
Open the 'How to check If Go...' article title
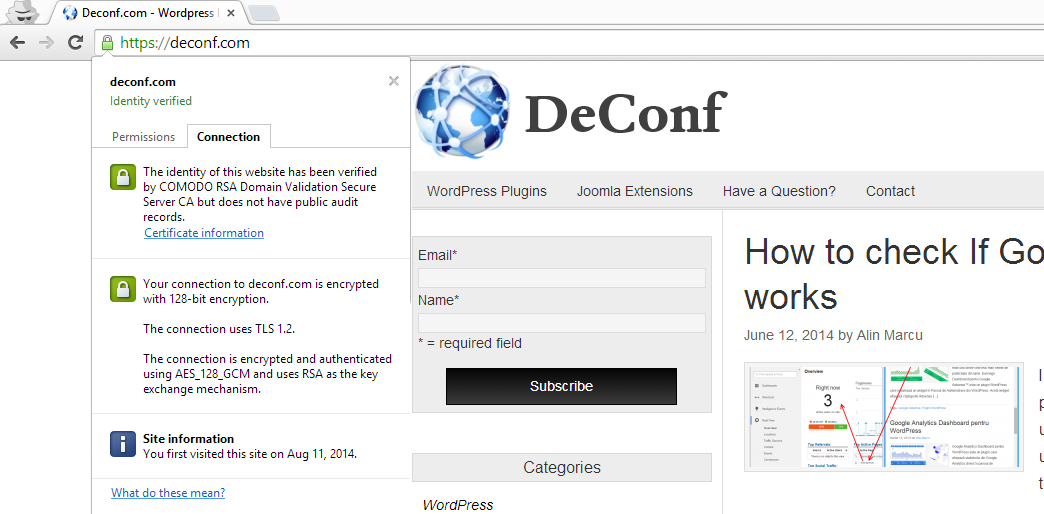click(894, 274)
